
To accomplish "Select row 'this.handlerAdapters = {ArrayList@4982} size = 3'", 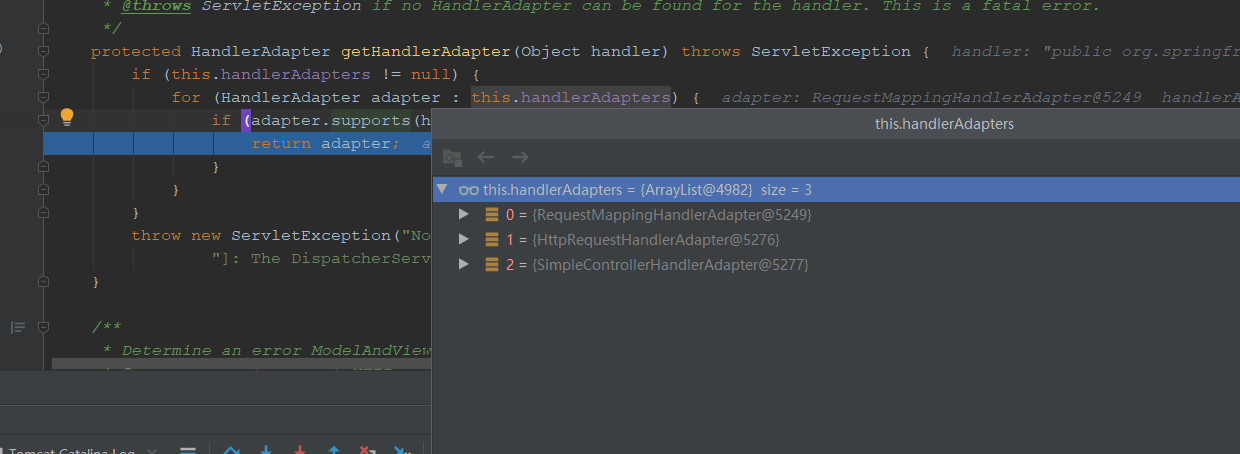I will pos(836,190).
